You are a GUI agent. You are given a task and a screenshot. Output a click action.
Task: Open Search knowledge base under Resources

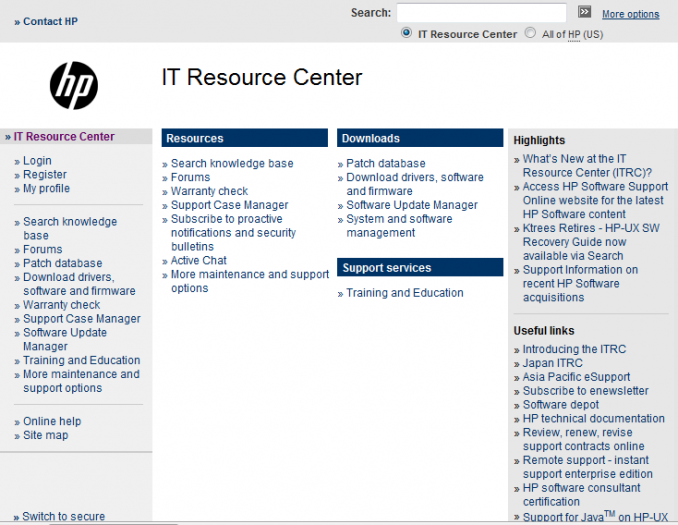tap(232, 163)
